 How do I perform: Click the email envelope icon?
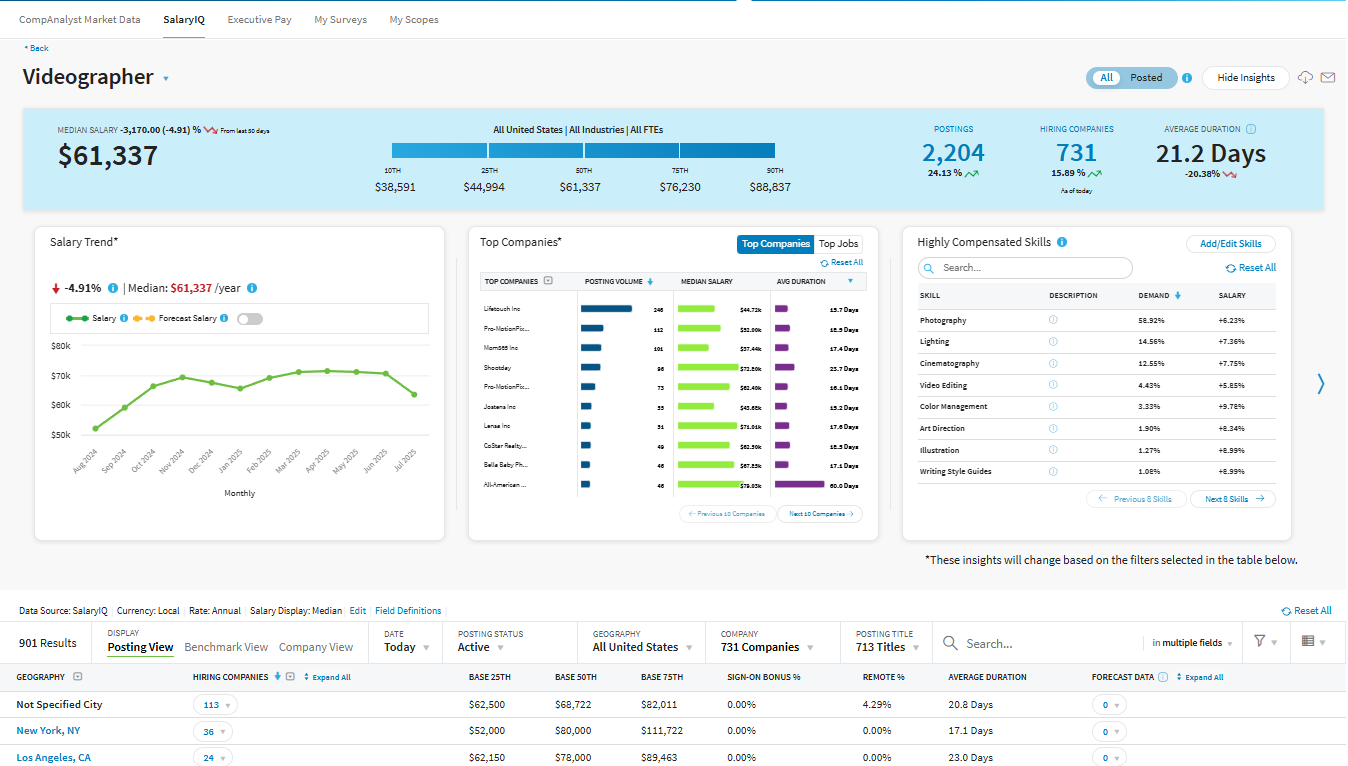(1328, 78)
